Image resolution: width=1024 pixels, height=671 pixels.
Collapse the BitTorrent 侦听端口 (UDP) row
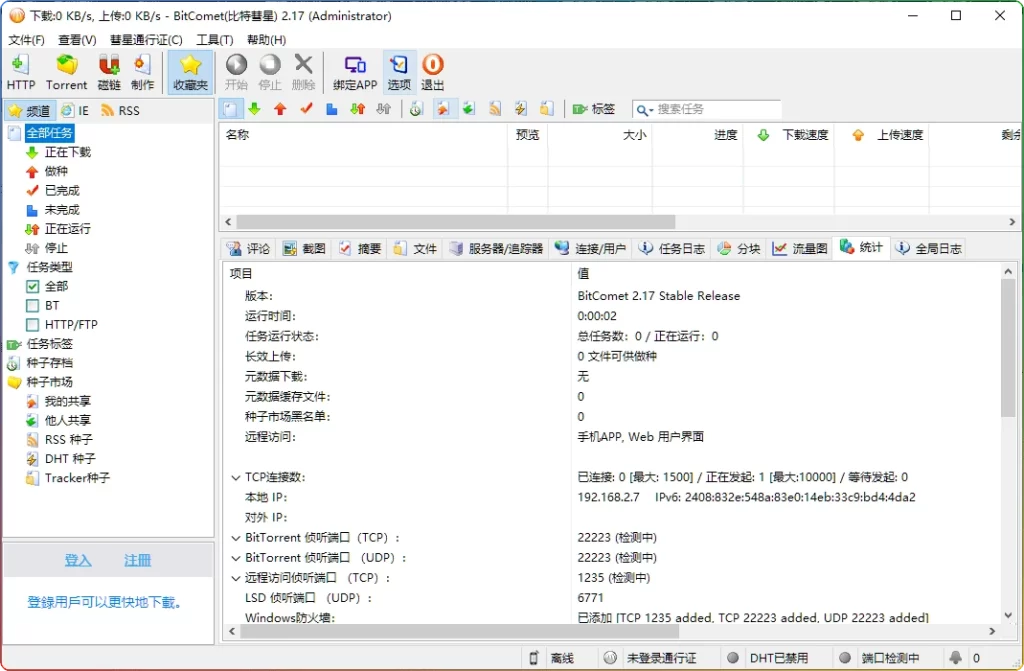235,558
